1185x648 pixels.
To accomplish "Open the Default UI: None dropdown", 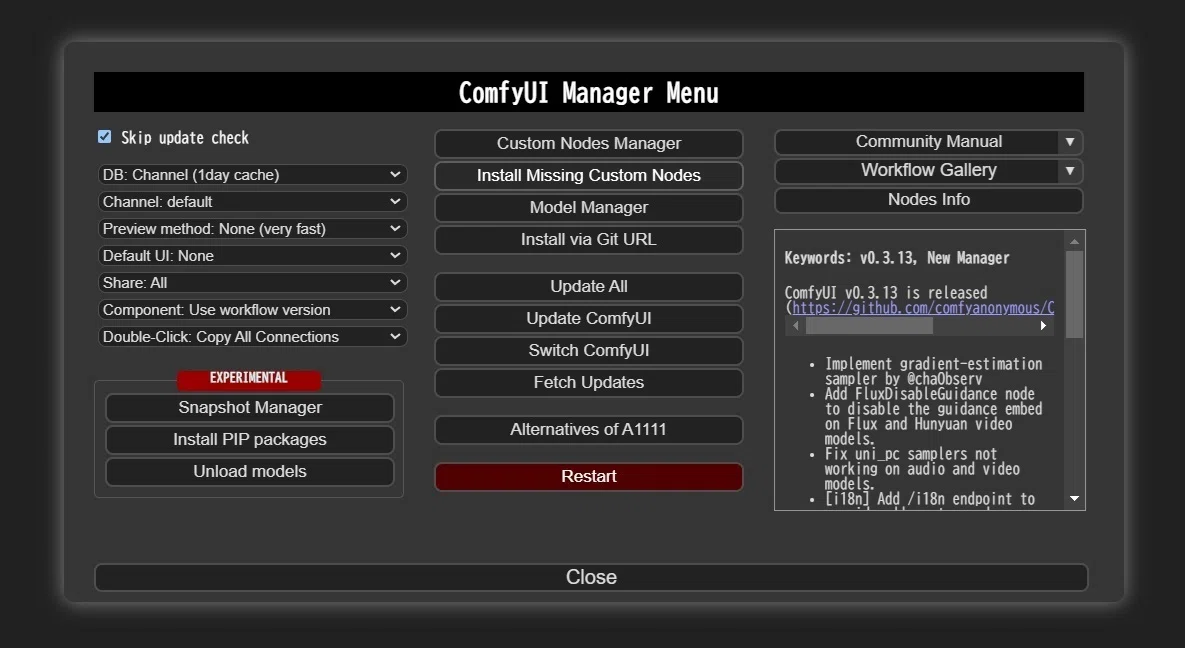I will pyautogui.click(x=252, y=256).
